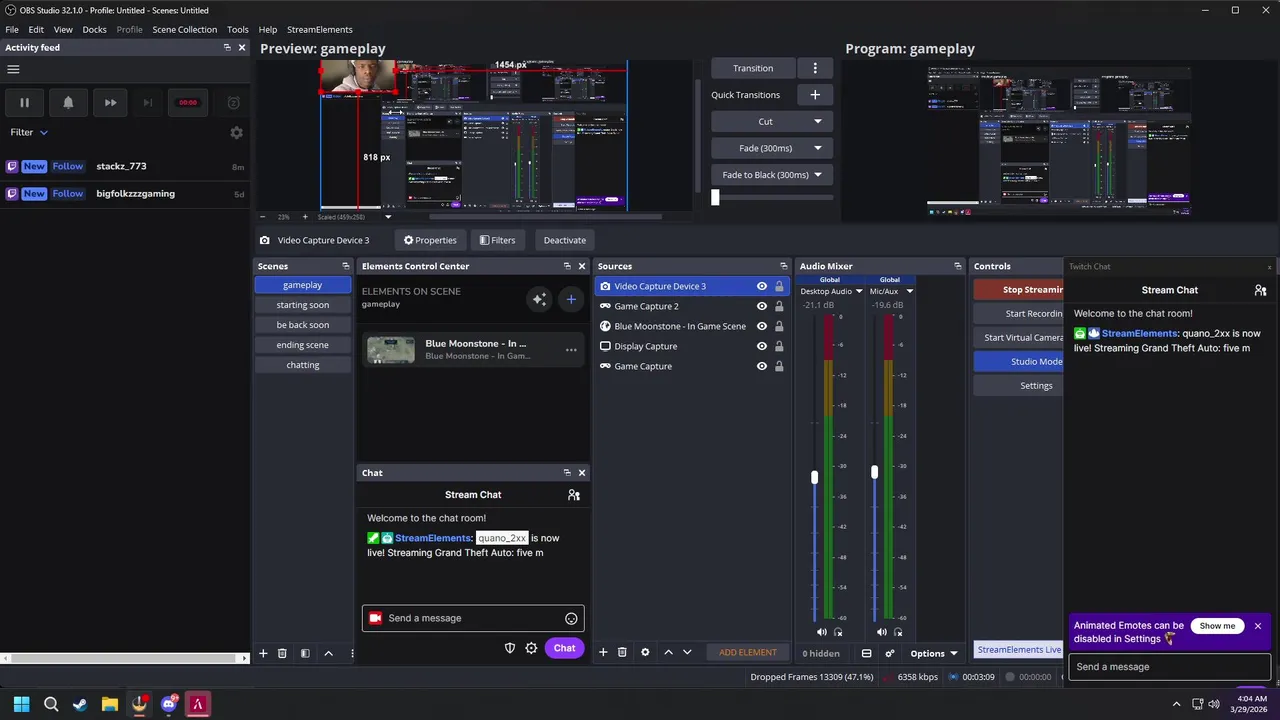Screen dimensions: 1280x720
Task: Expand the Cut transition dropdown
Action: click(x=817, y=121)
